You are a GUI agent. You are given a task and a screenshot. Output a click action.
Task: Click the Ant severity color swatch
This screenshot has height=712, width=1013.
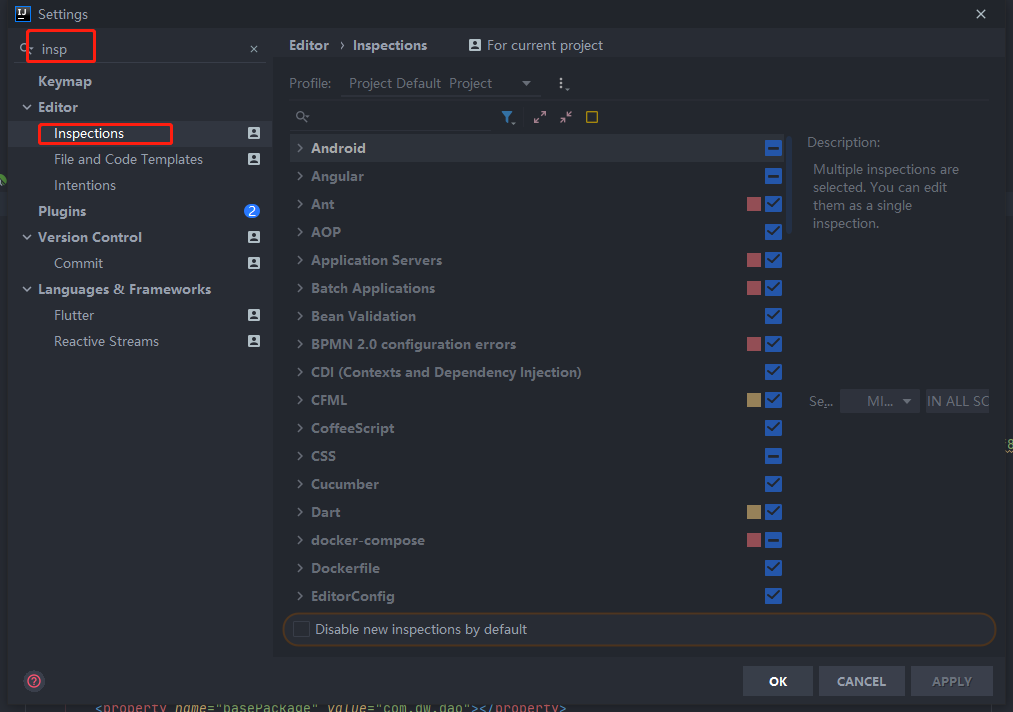coord(753,204)
